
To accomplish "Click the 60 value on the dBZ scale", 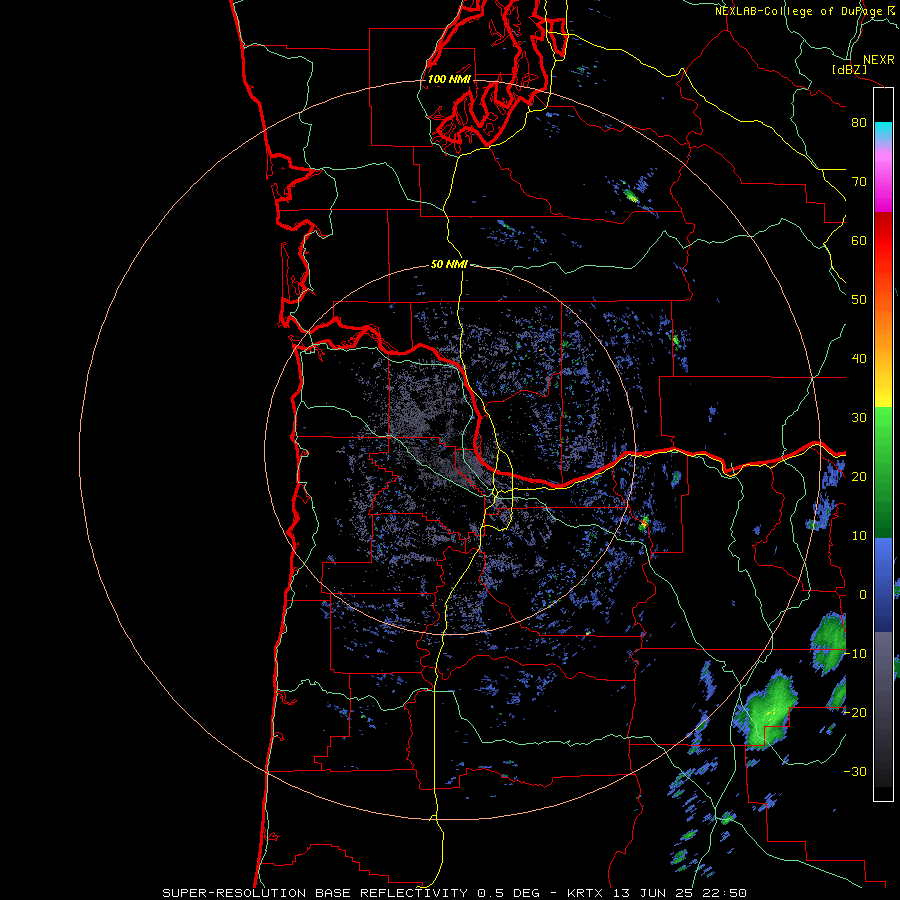I will 859,241.
